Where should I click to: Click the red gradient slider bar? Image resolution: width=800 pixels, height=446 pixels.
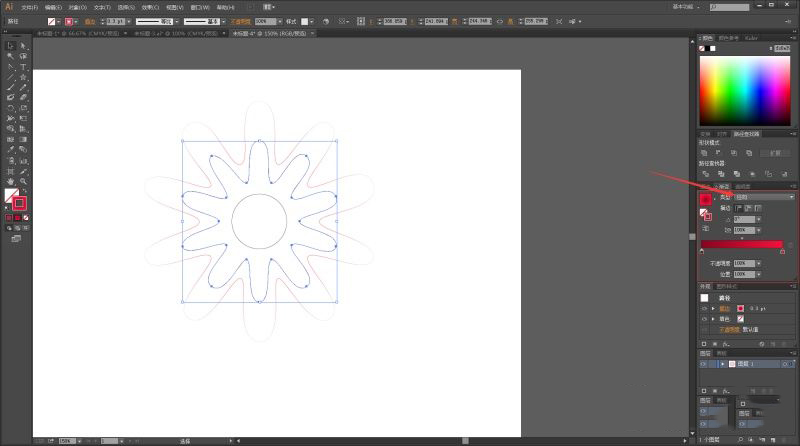742,244
